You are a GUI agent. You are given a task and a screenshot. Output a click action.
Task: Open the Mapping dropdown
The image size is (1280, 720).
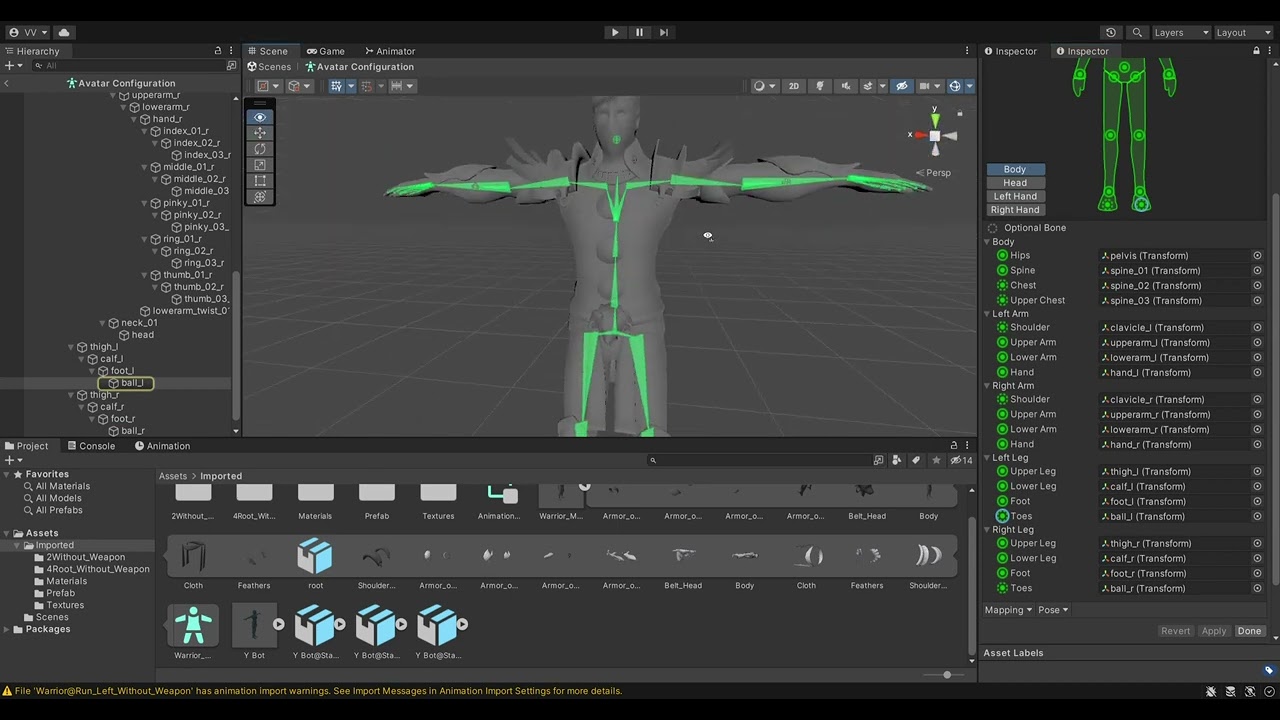coord(1008,610)
